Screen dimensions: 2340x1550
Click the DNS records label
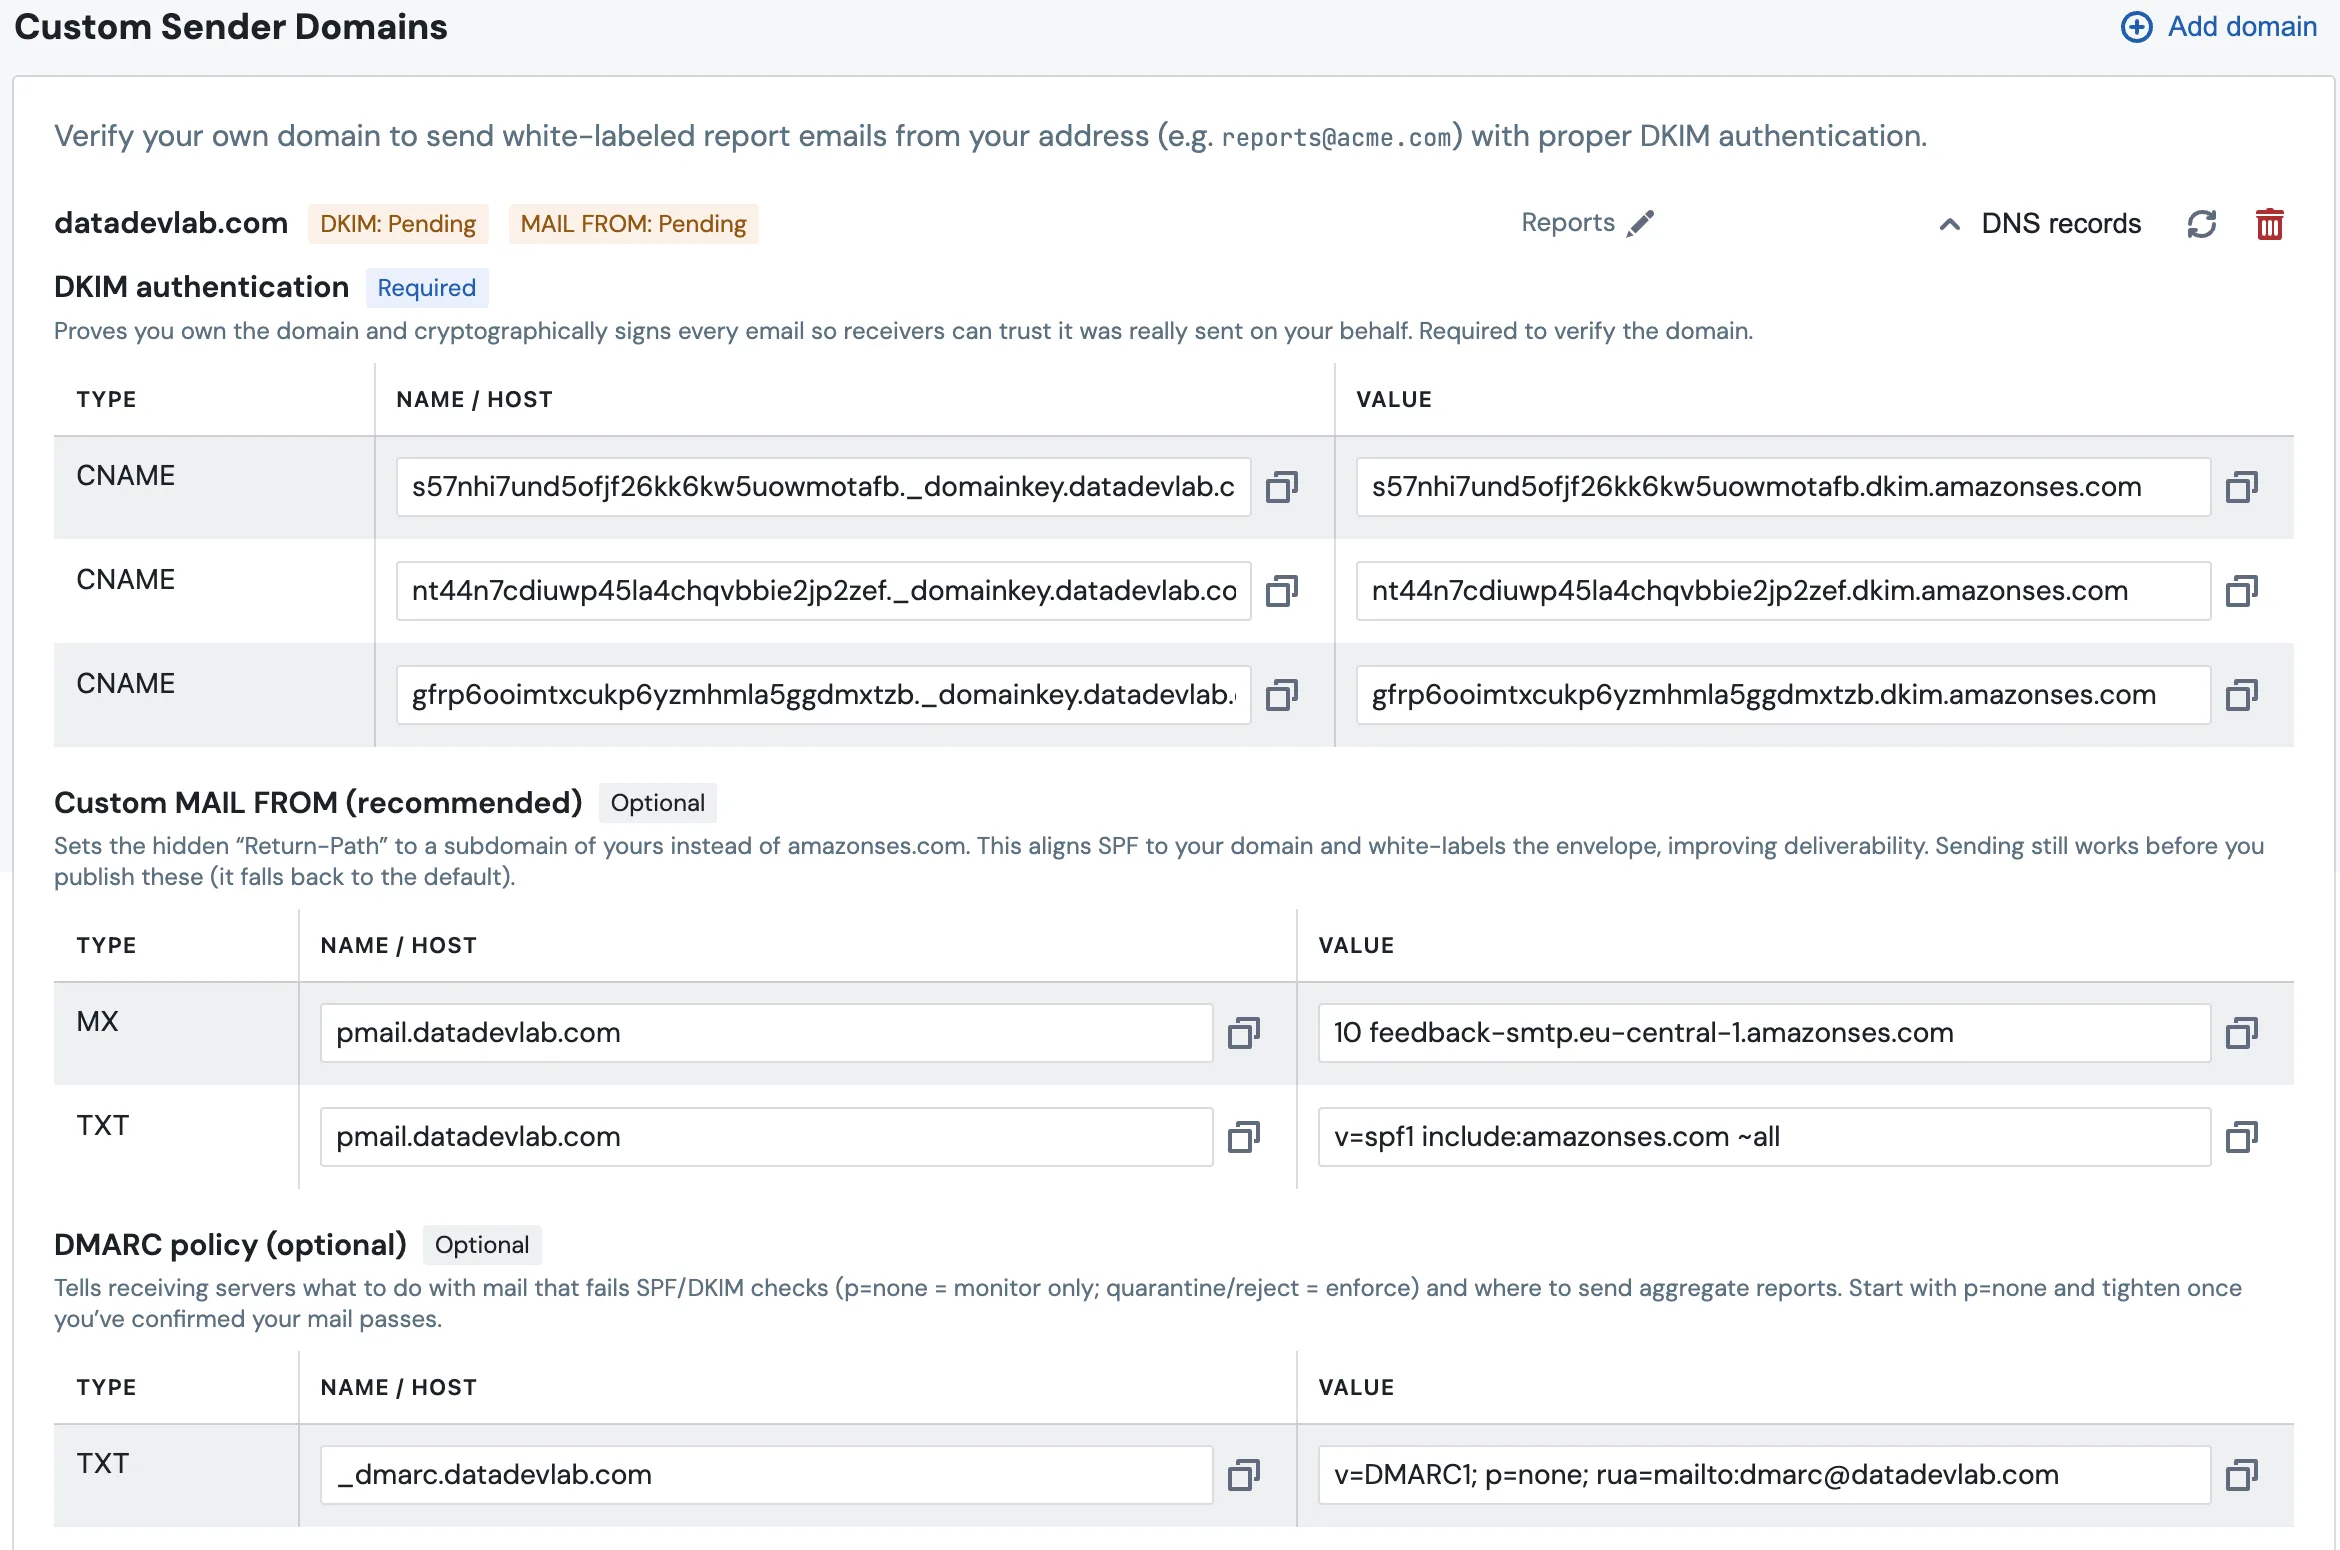coord(2061,224)
